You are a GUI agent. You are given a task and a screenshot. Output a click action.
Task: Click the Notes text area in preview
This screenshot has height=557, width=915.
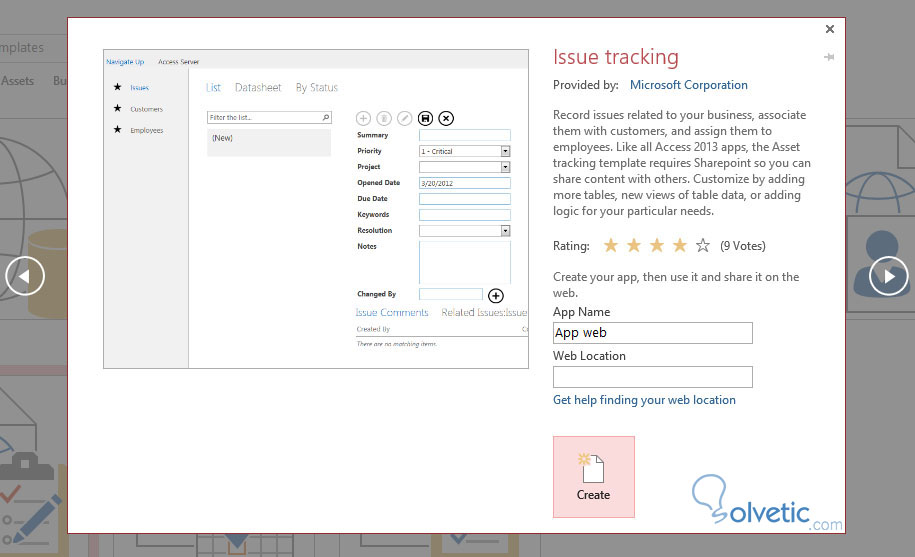(x=465, y=262)
